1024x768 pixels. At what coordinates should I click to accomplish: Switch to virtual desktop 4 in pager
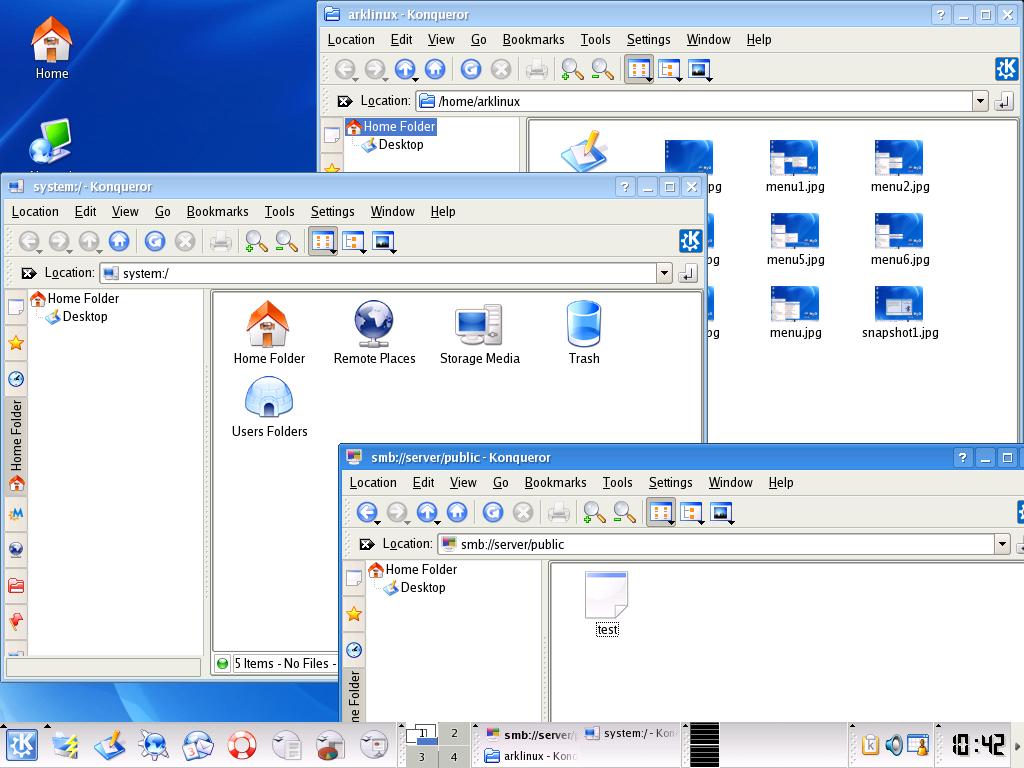454,757
